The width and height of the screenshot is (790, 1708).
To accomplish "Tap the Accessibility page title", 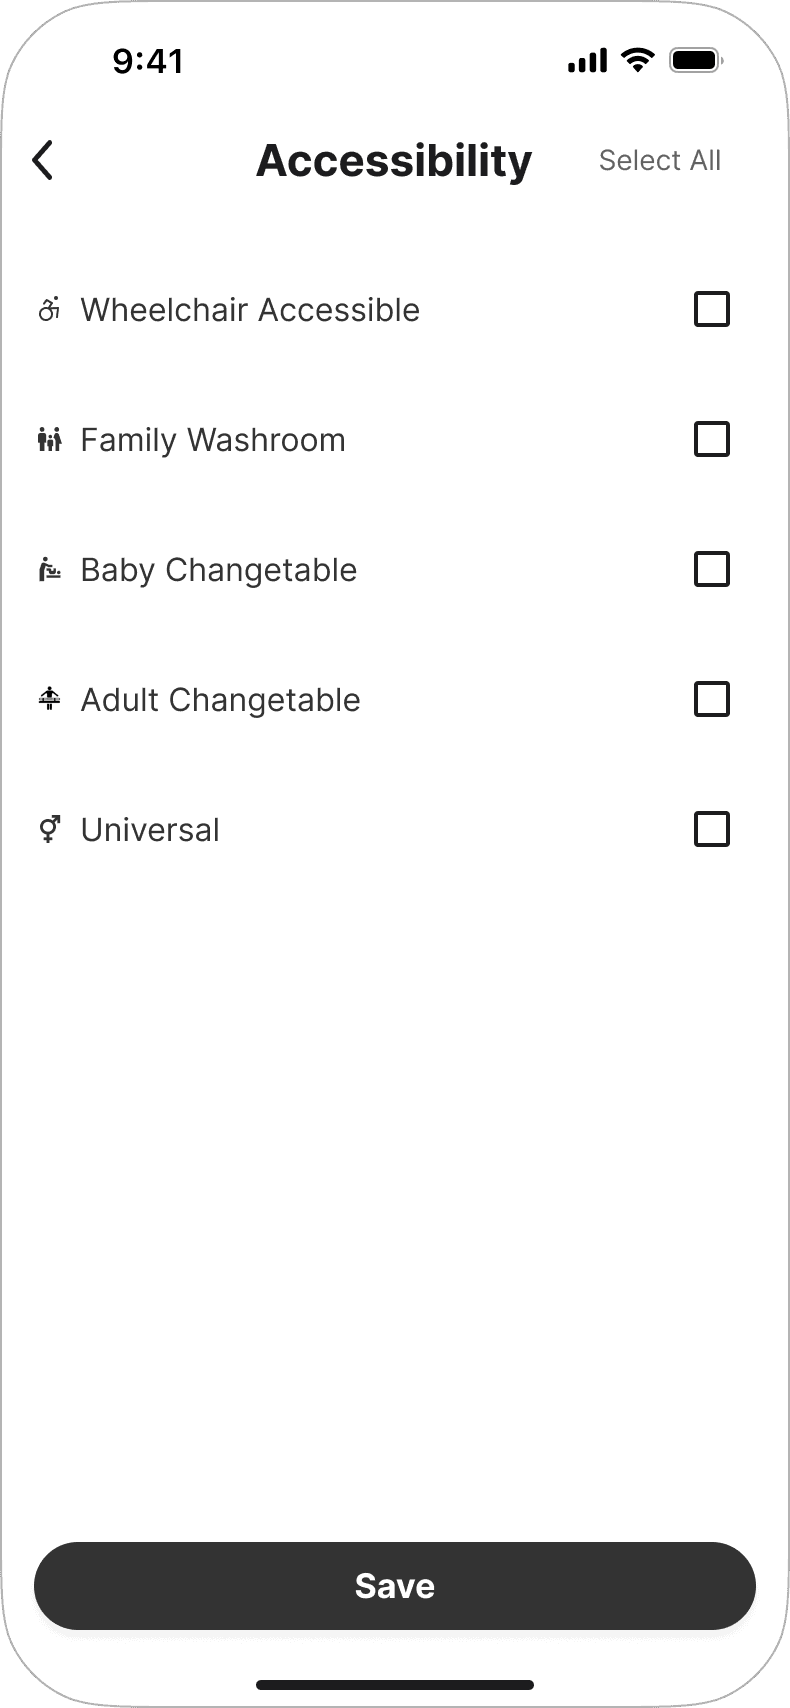I will (394, 161).
